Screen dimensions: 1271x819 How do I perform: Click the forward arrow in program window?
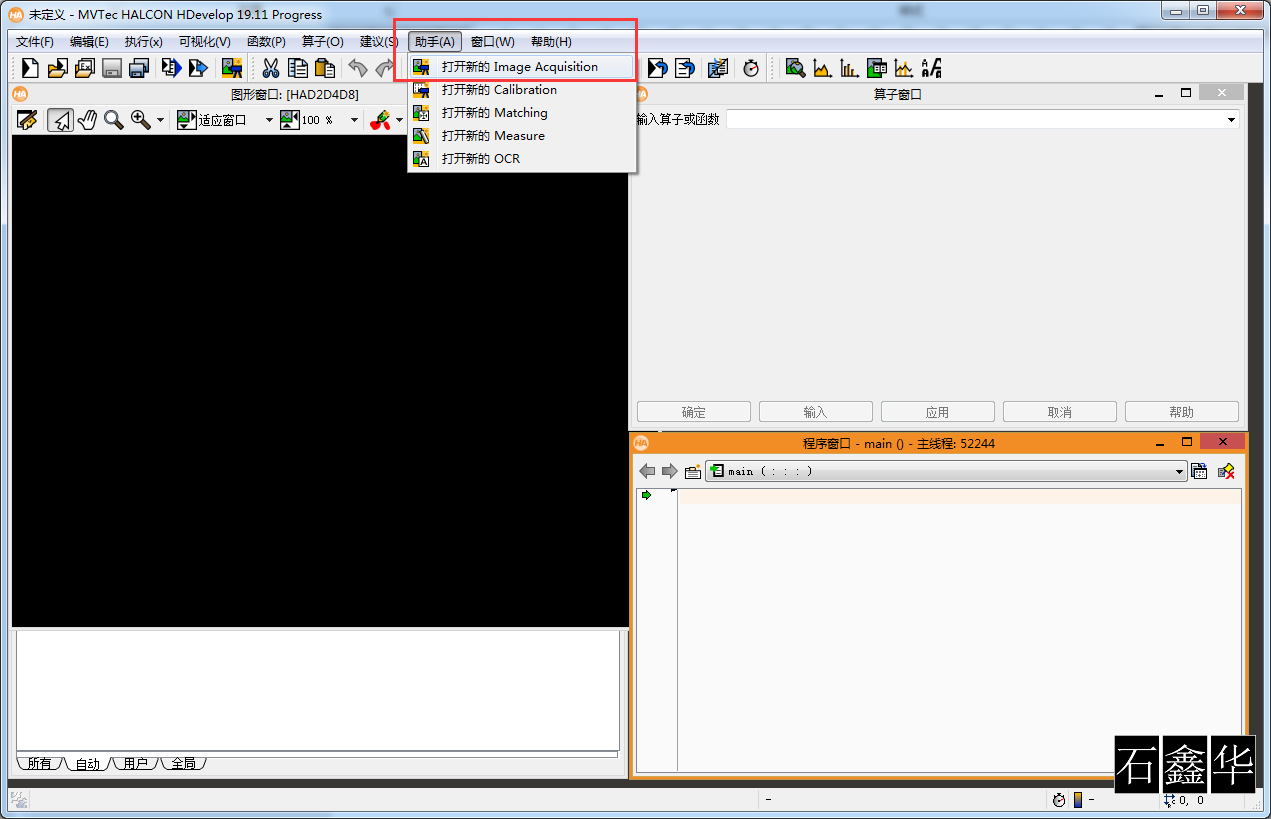(670, 471)
